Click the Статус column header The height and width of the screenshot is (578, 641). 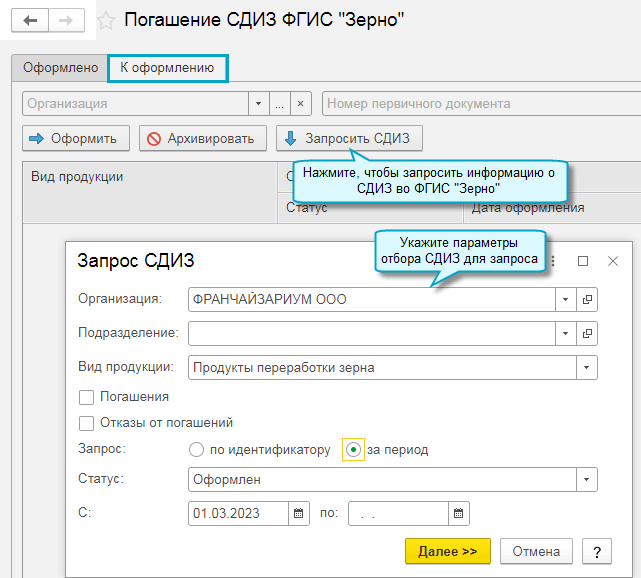point(370,208)
